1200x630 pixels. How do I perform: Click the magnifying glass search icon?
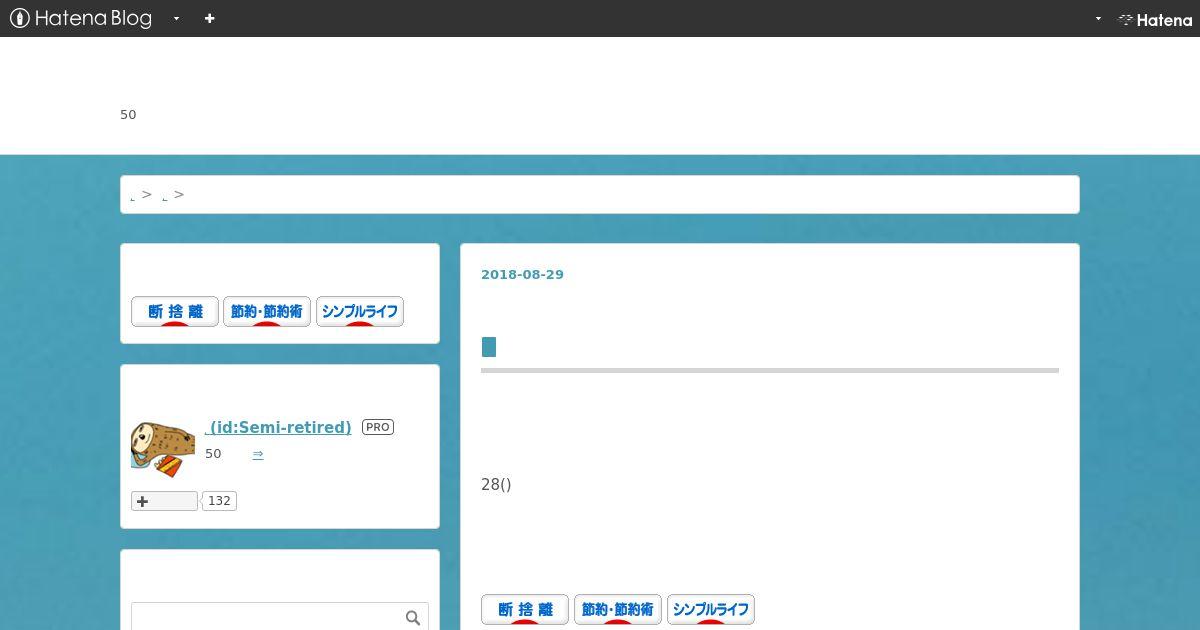pos(413,618)
